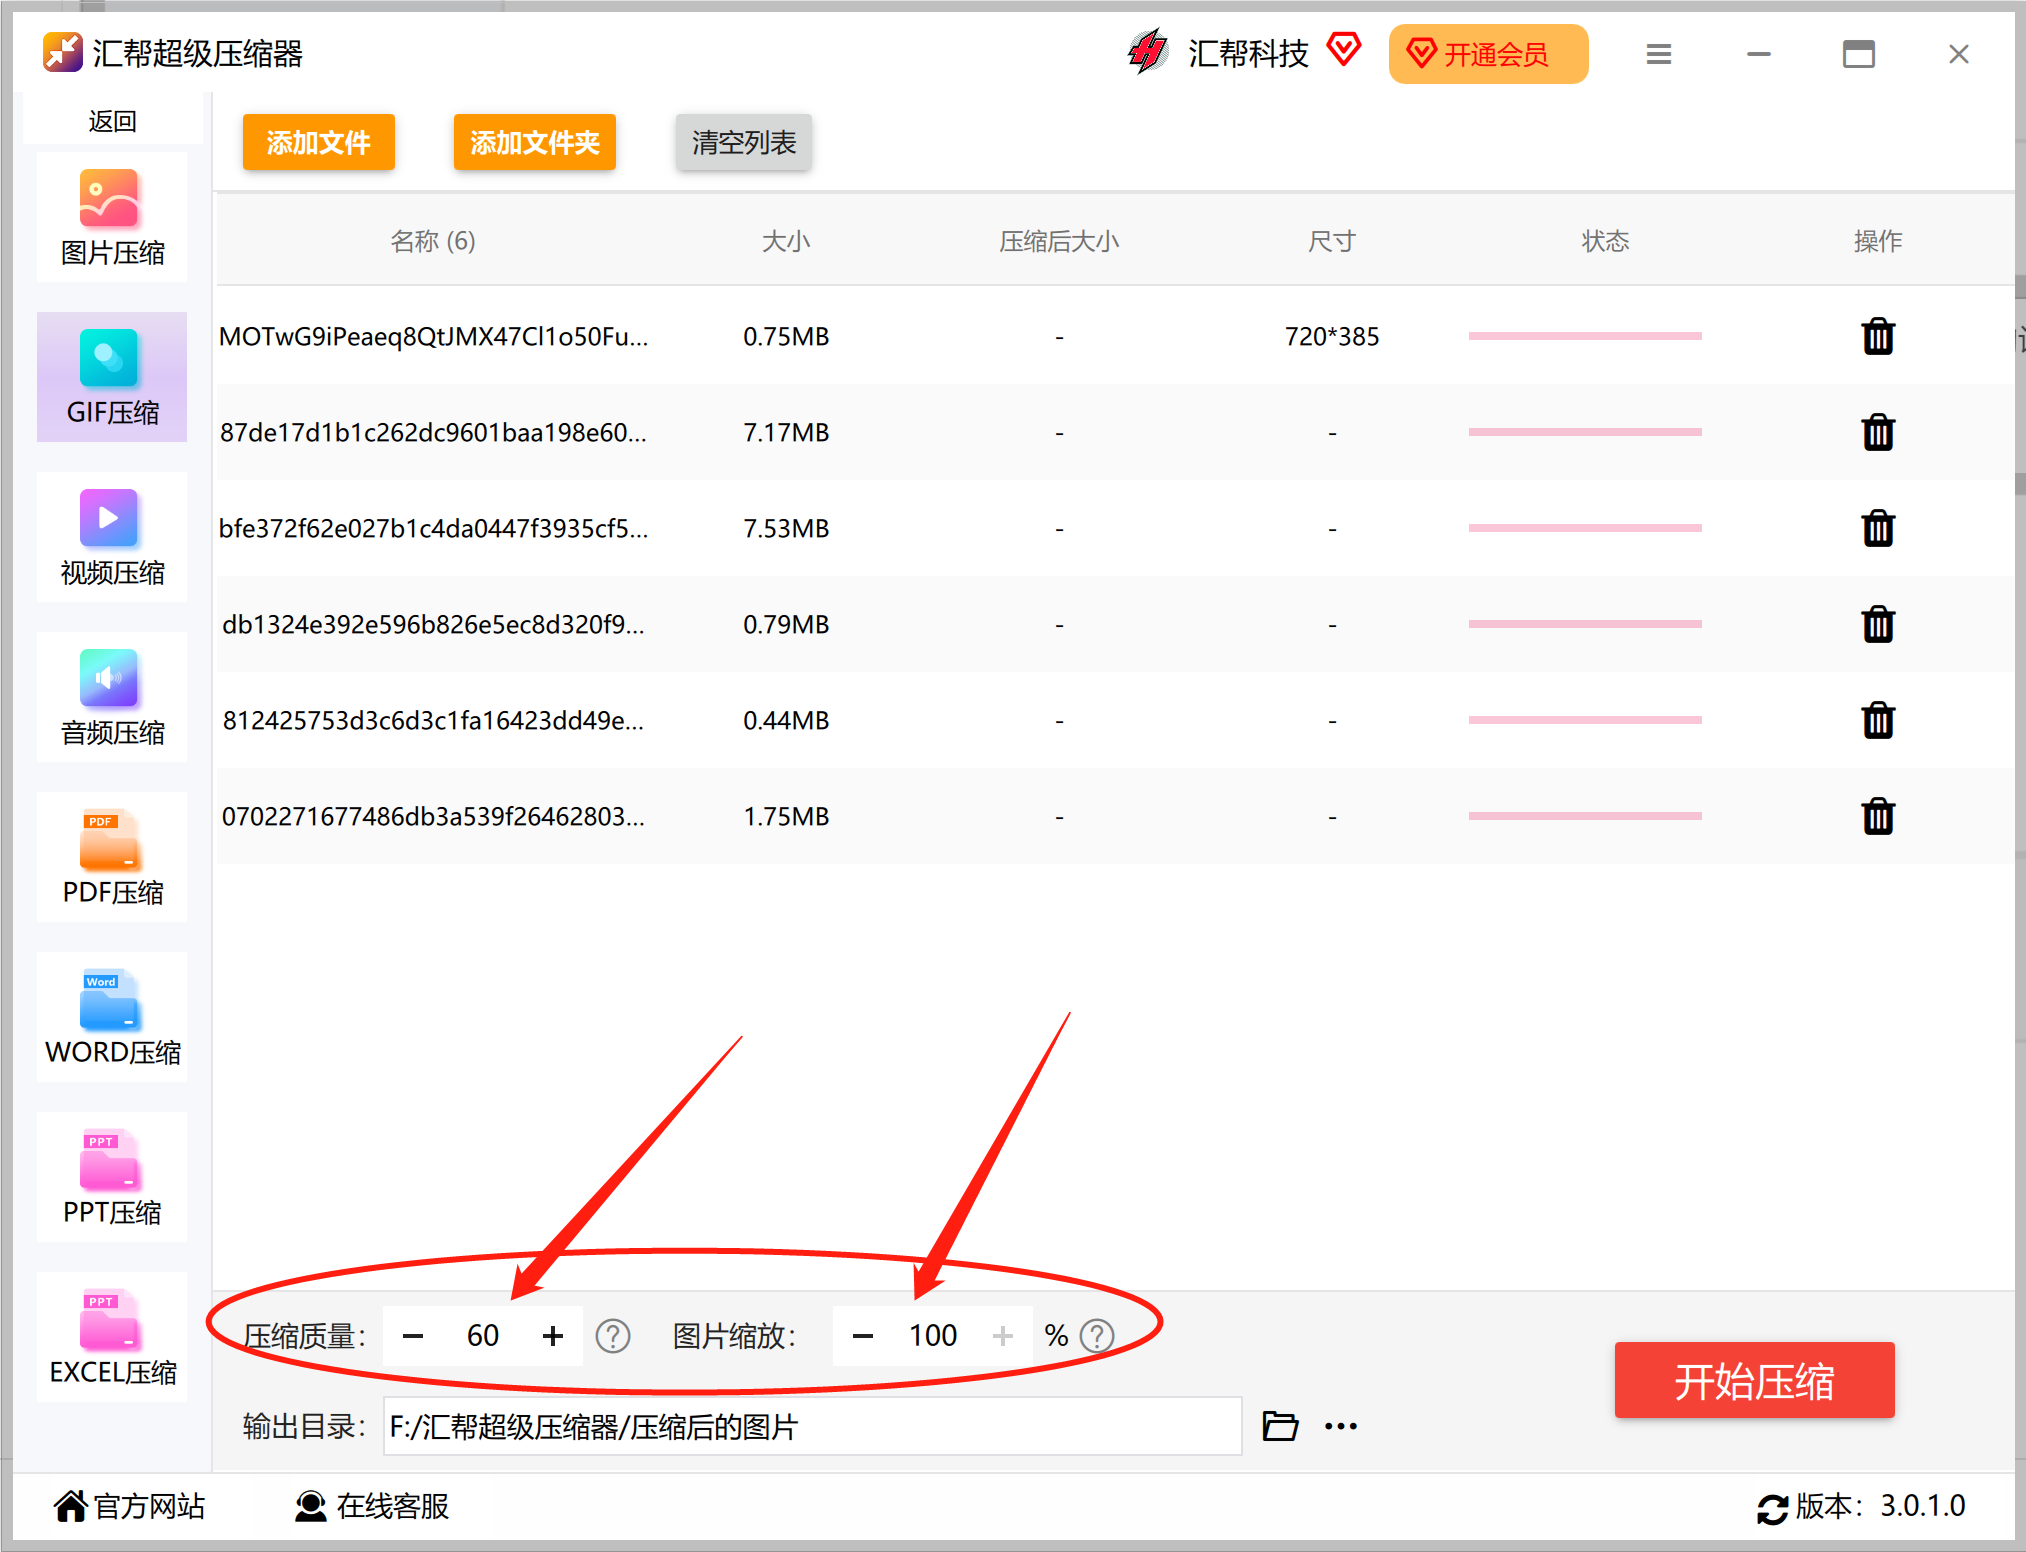The height and width of the screenshot is (1552, 2026).
Task: Click 添加文件 to add files
Action: tap(319, 142)
